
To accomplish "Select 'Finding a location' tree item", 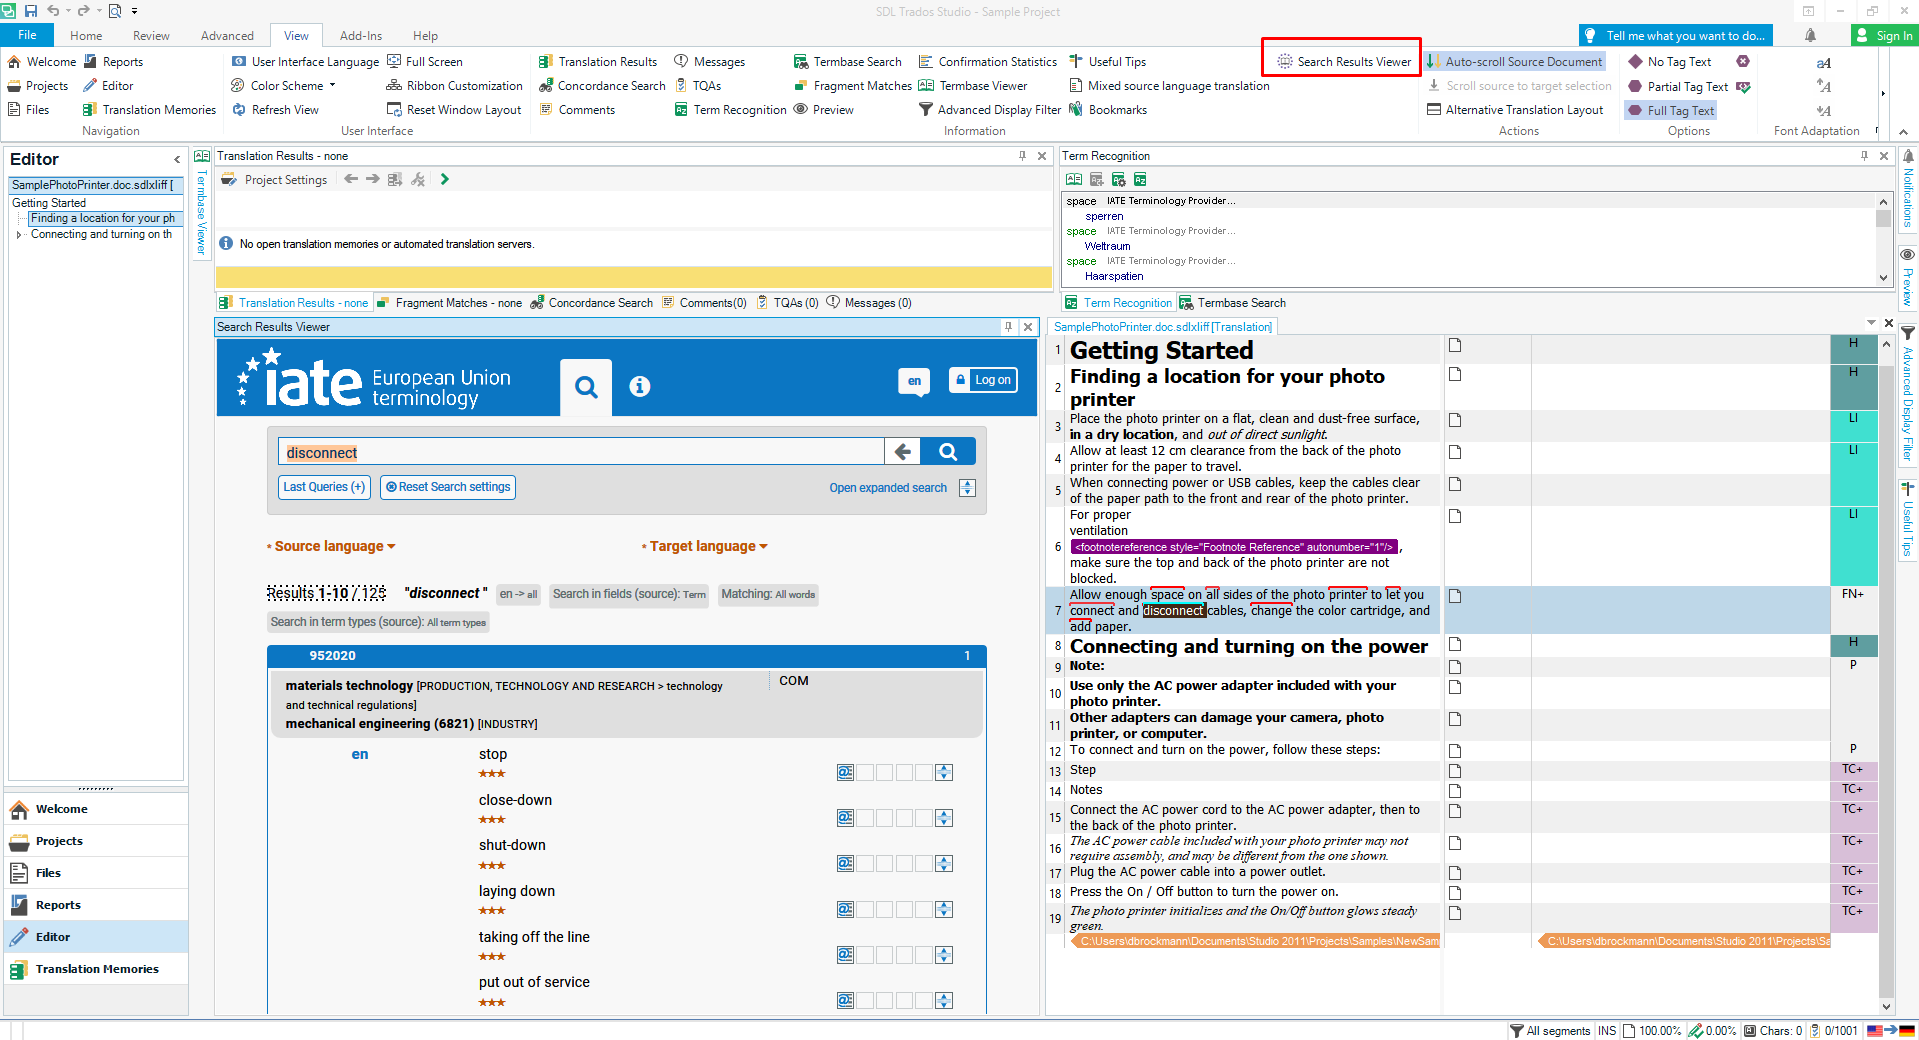I will 103,218.
